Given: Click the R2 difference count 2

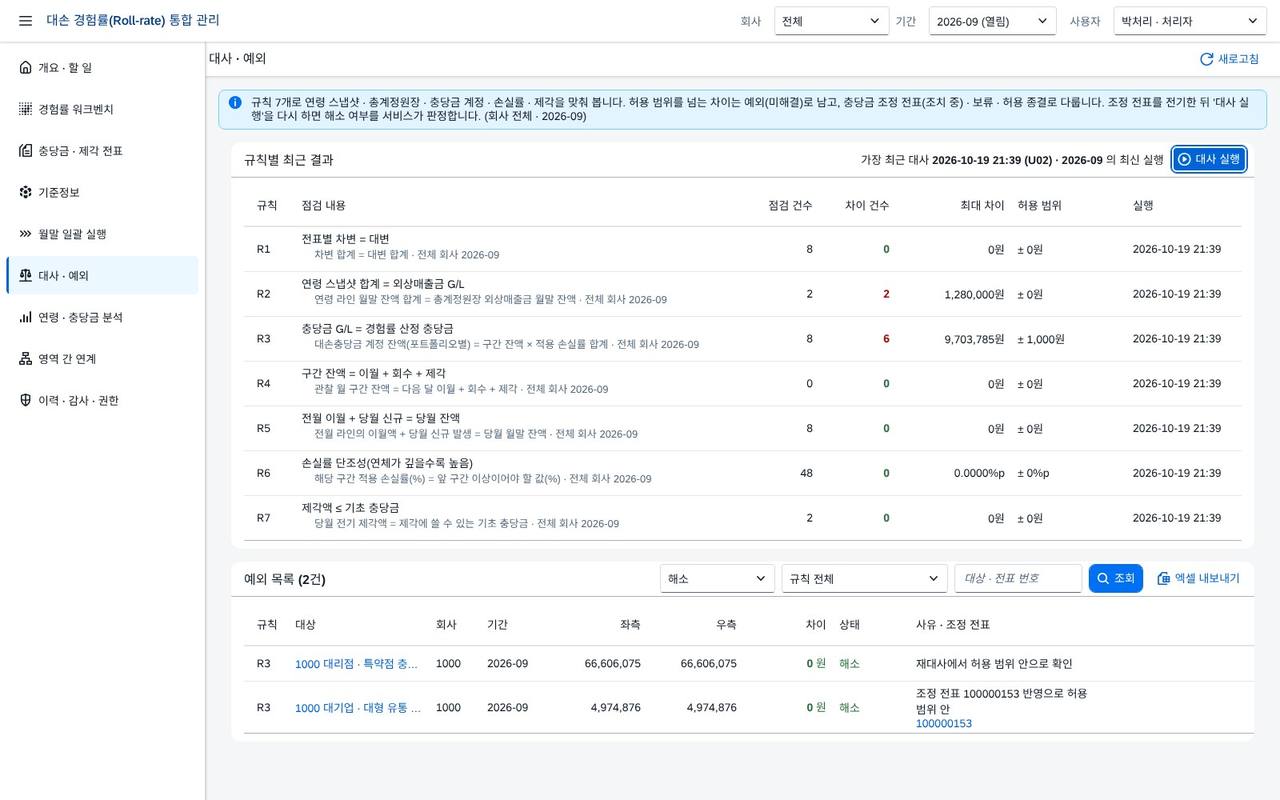Looking at the screenshot, I should (x=886, y=294).
